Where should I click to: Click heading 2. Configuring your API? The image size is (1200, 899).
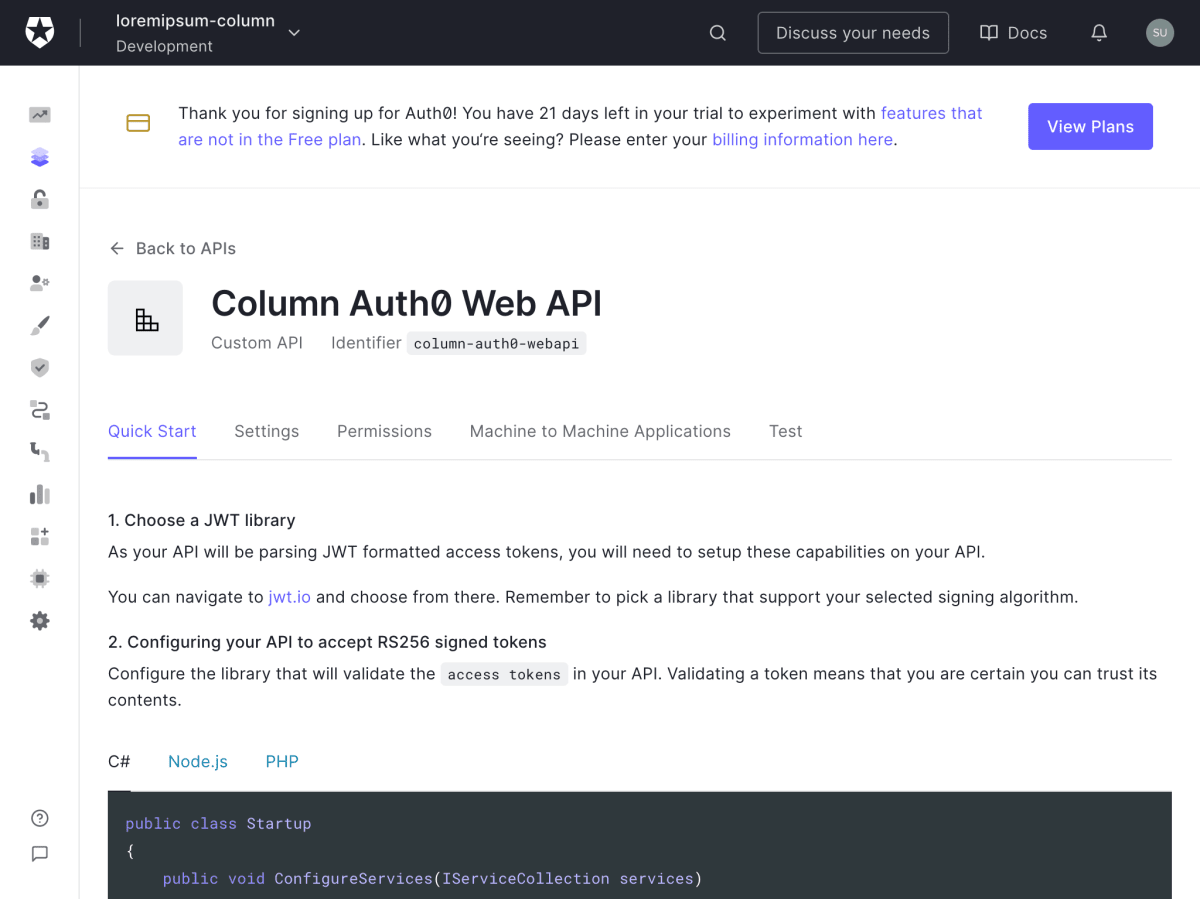click(x=327, y=642)
